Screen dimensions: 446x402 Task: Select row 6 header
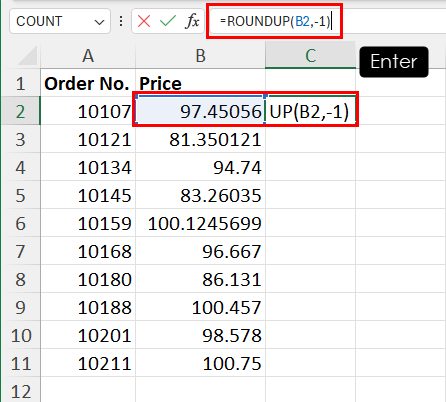tap(20, 223)
